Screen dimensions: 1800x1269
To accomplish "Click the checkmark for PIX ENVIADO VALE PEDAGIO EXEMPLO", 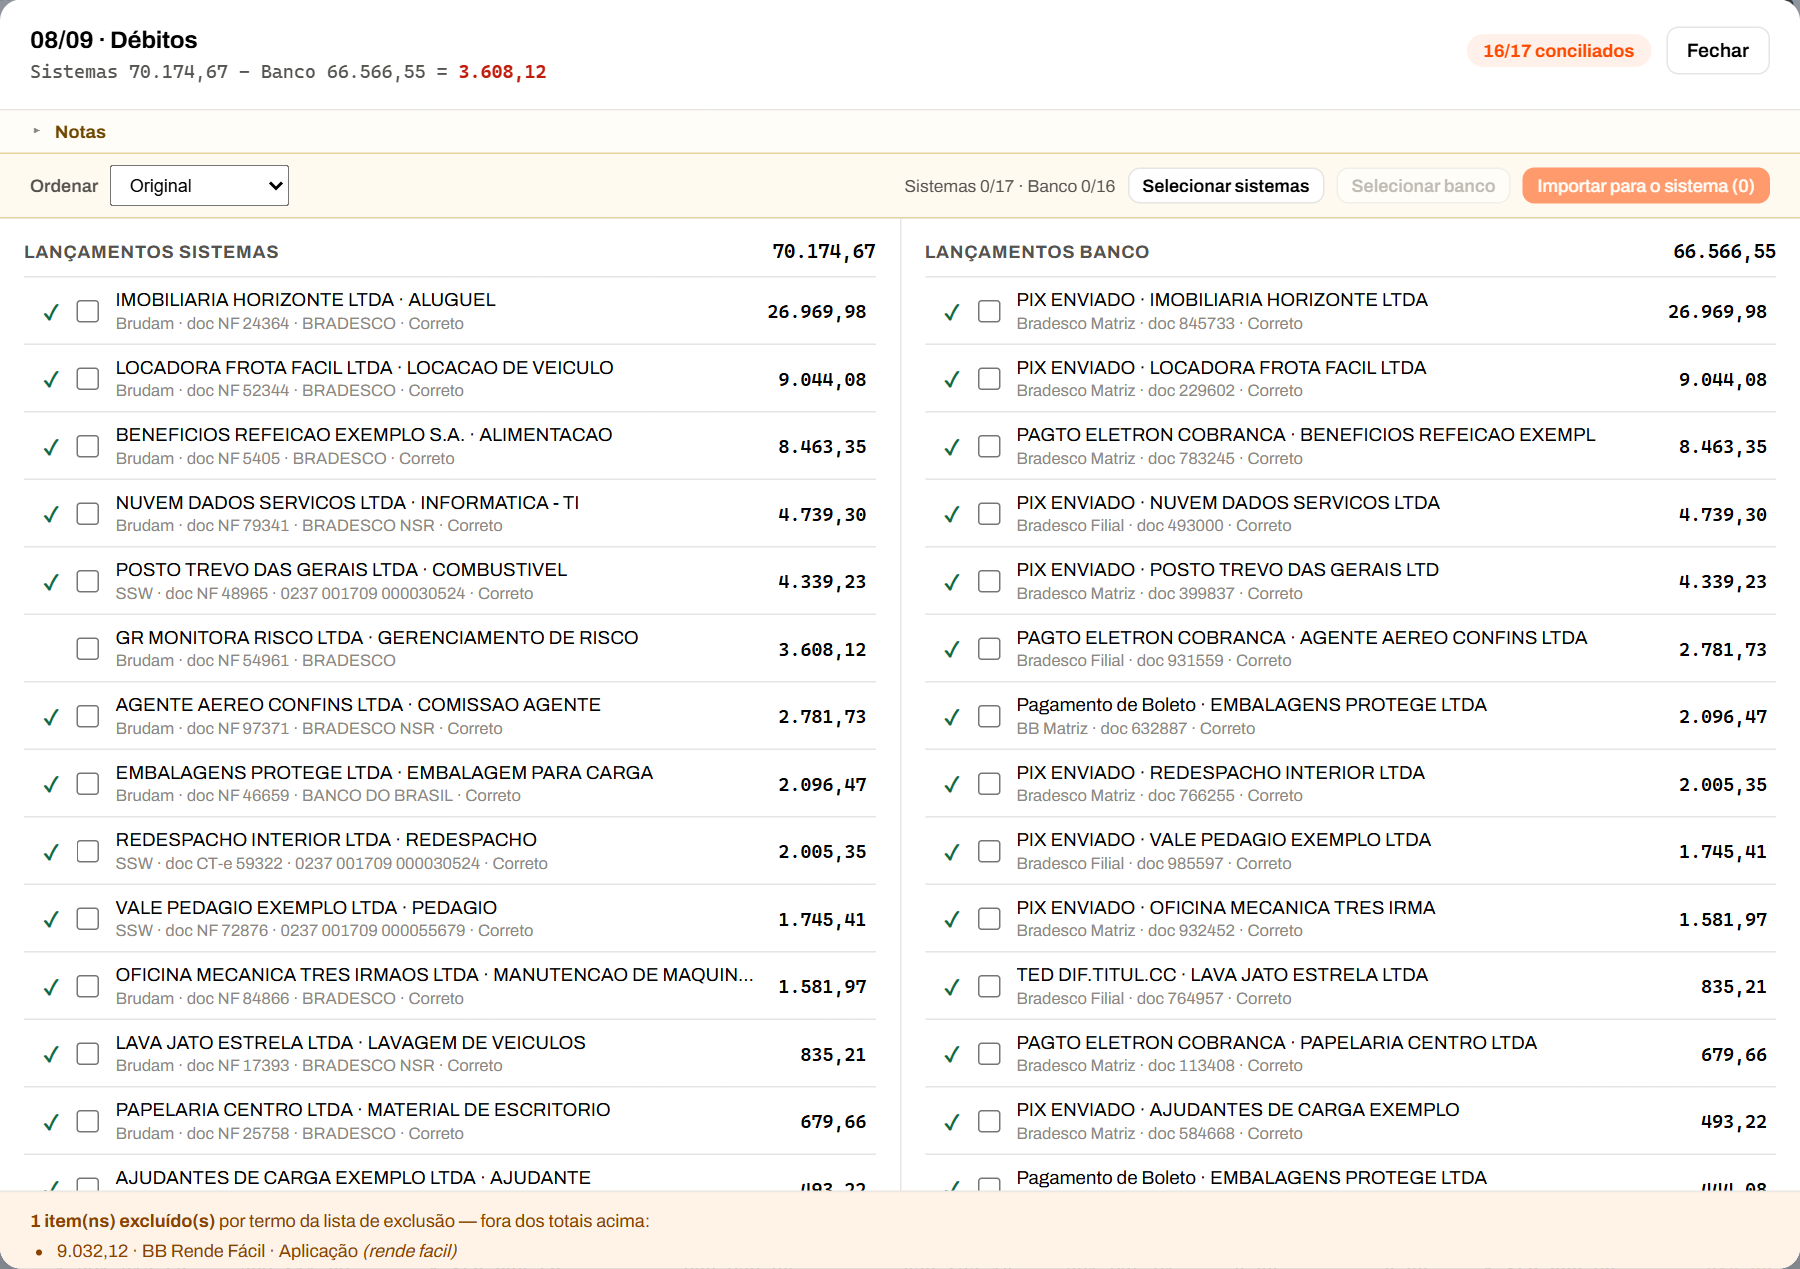I will click(952, 852).
